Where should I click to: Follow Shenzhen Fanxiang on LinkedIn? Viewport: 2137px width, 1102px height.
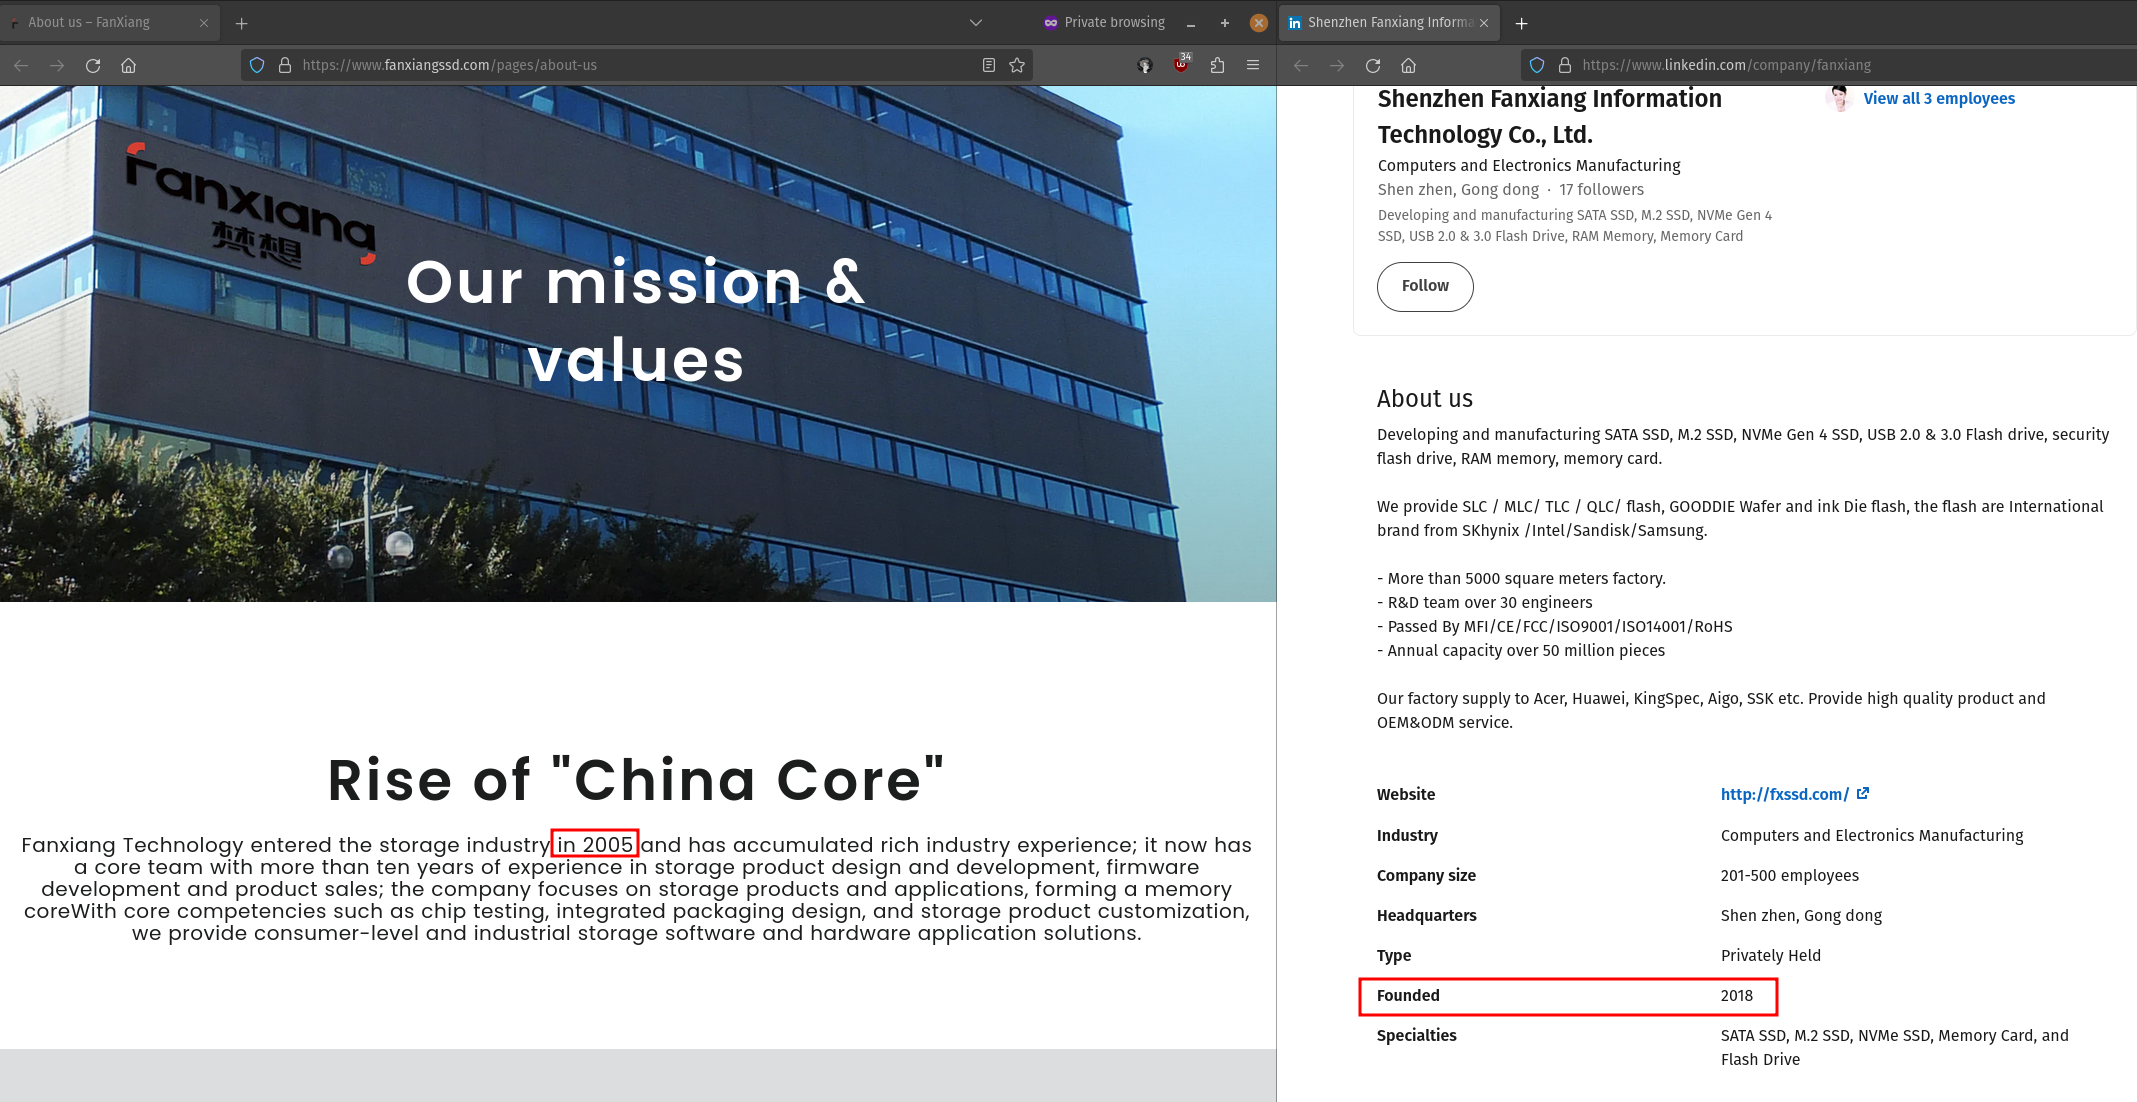coord(1424,286)
